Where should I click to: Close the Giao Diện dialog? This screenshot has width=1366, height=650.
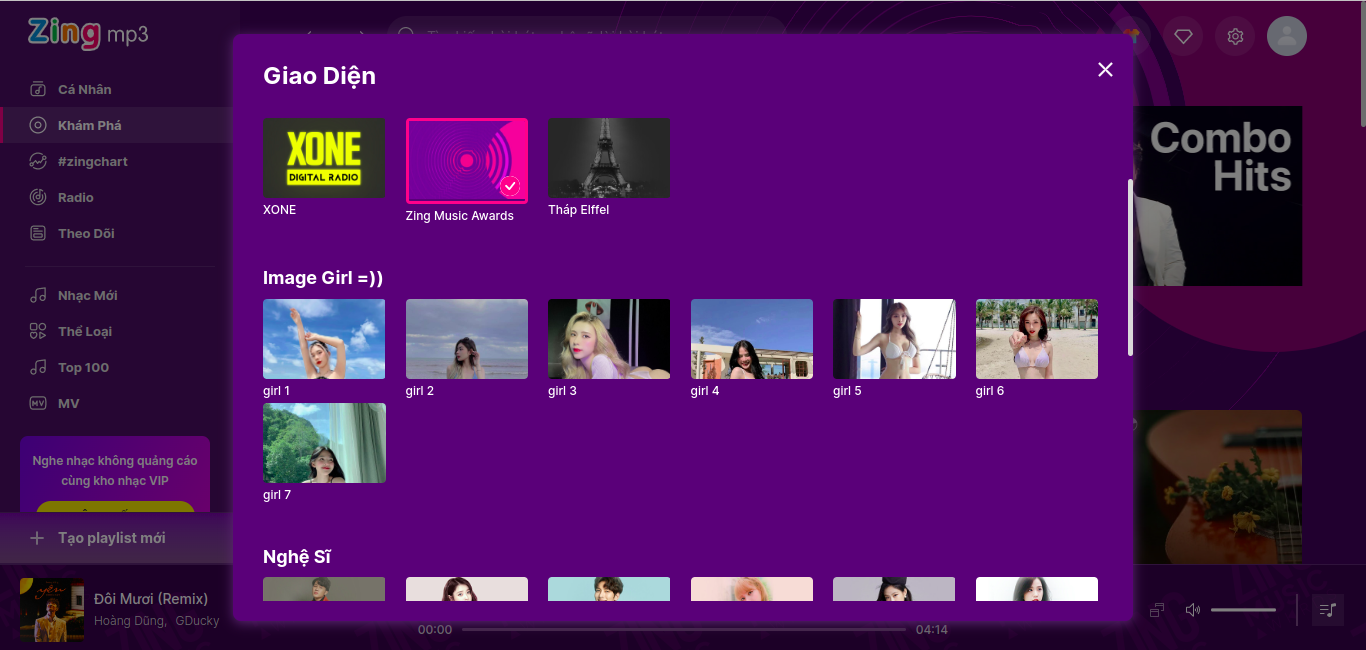1105,69
